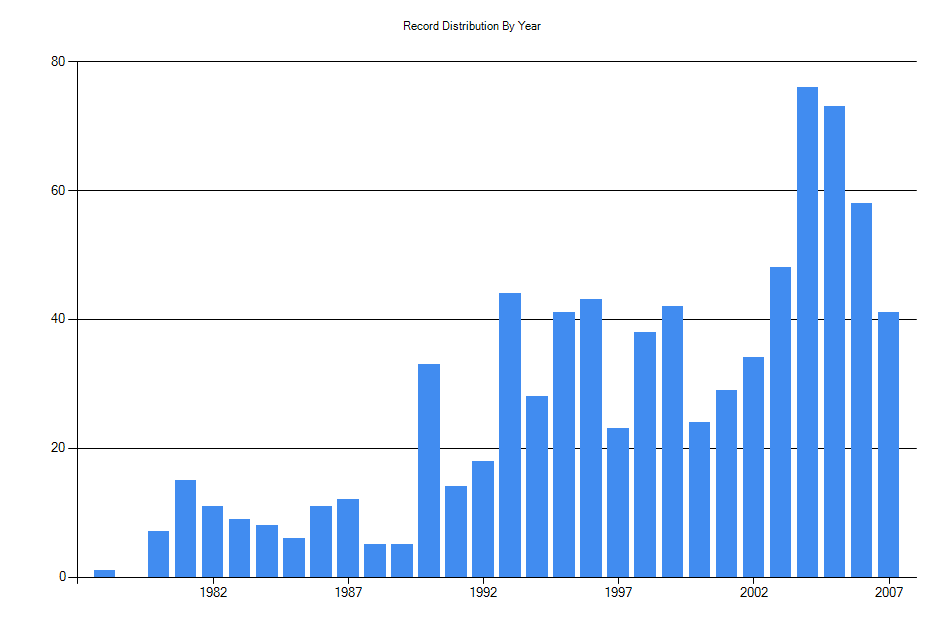The height and width of the screenshot is (630, 945).
Task: Select the 1999 bar reaching about 42
Action: (x=673, y=442)
